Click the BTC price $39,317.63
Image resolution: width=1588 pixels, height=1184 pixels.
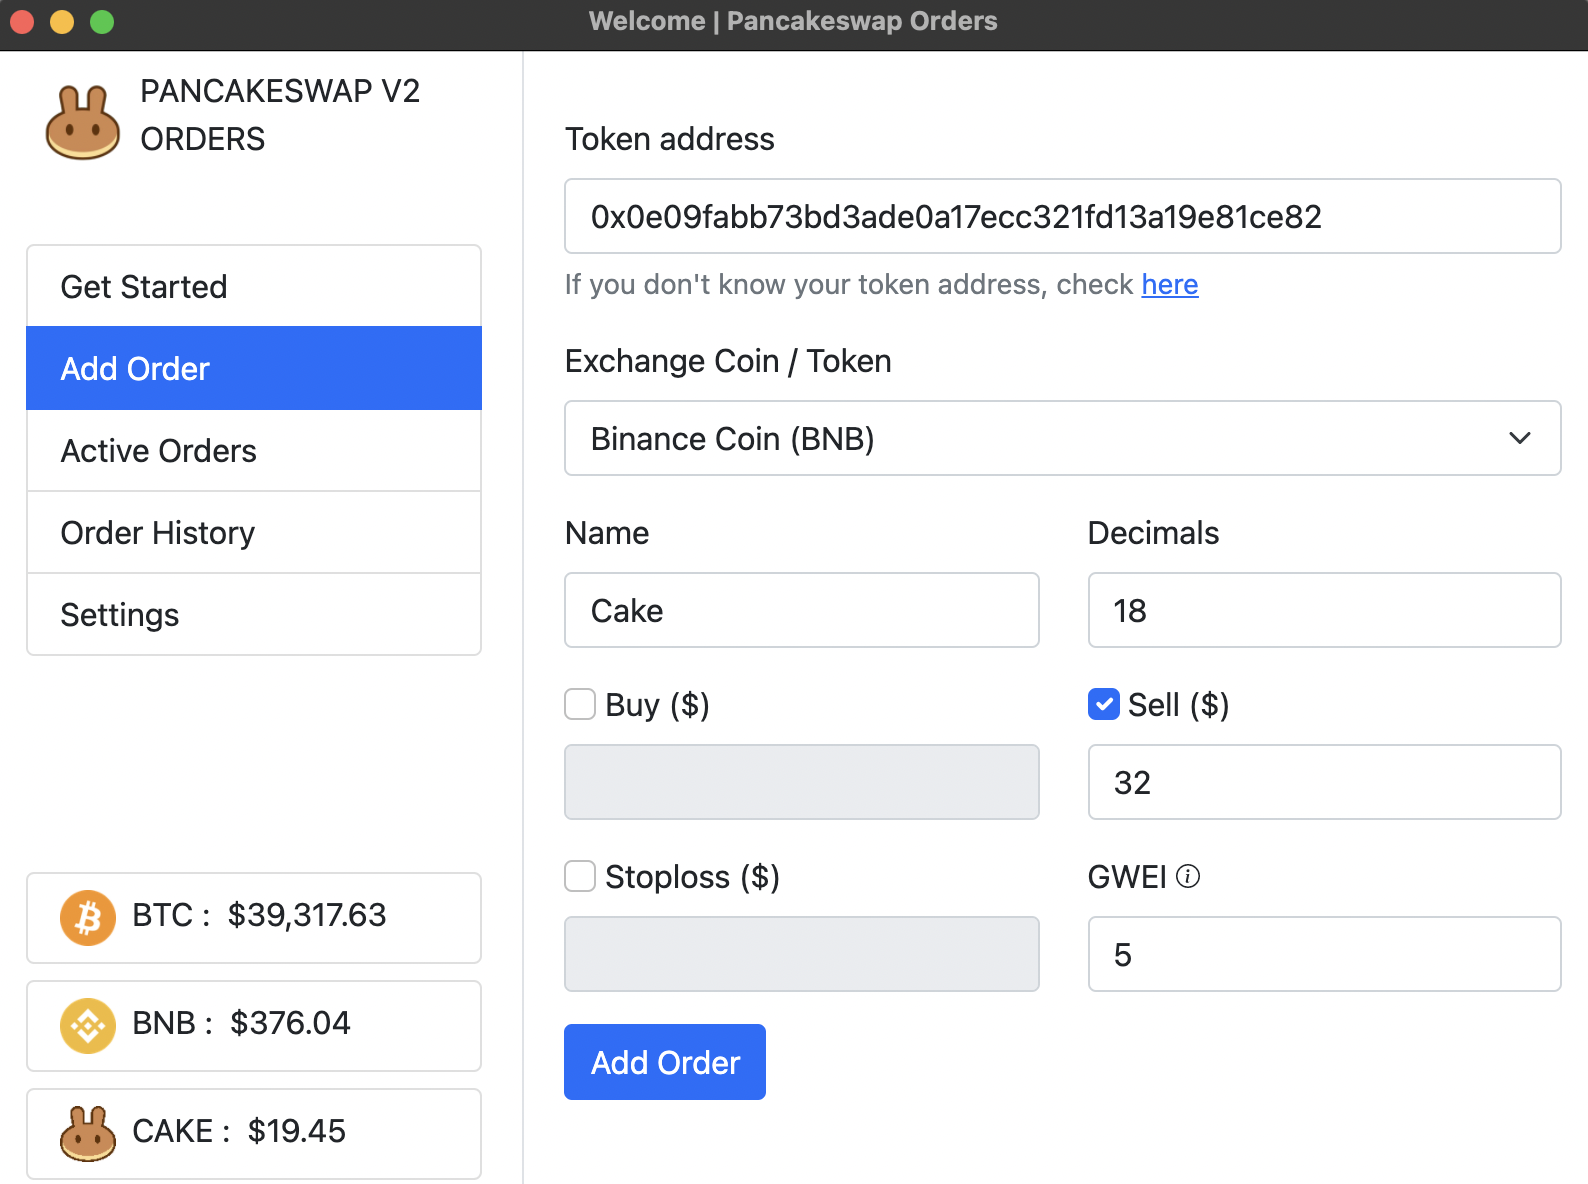point(306,915)
